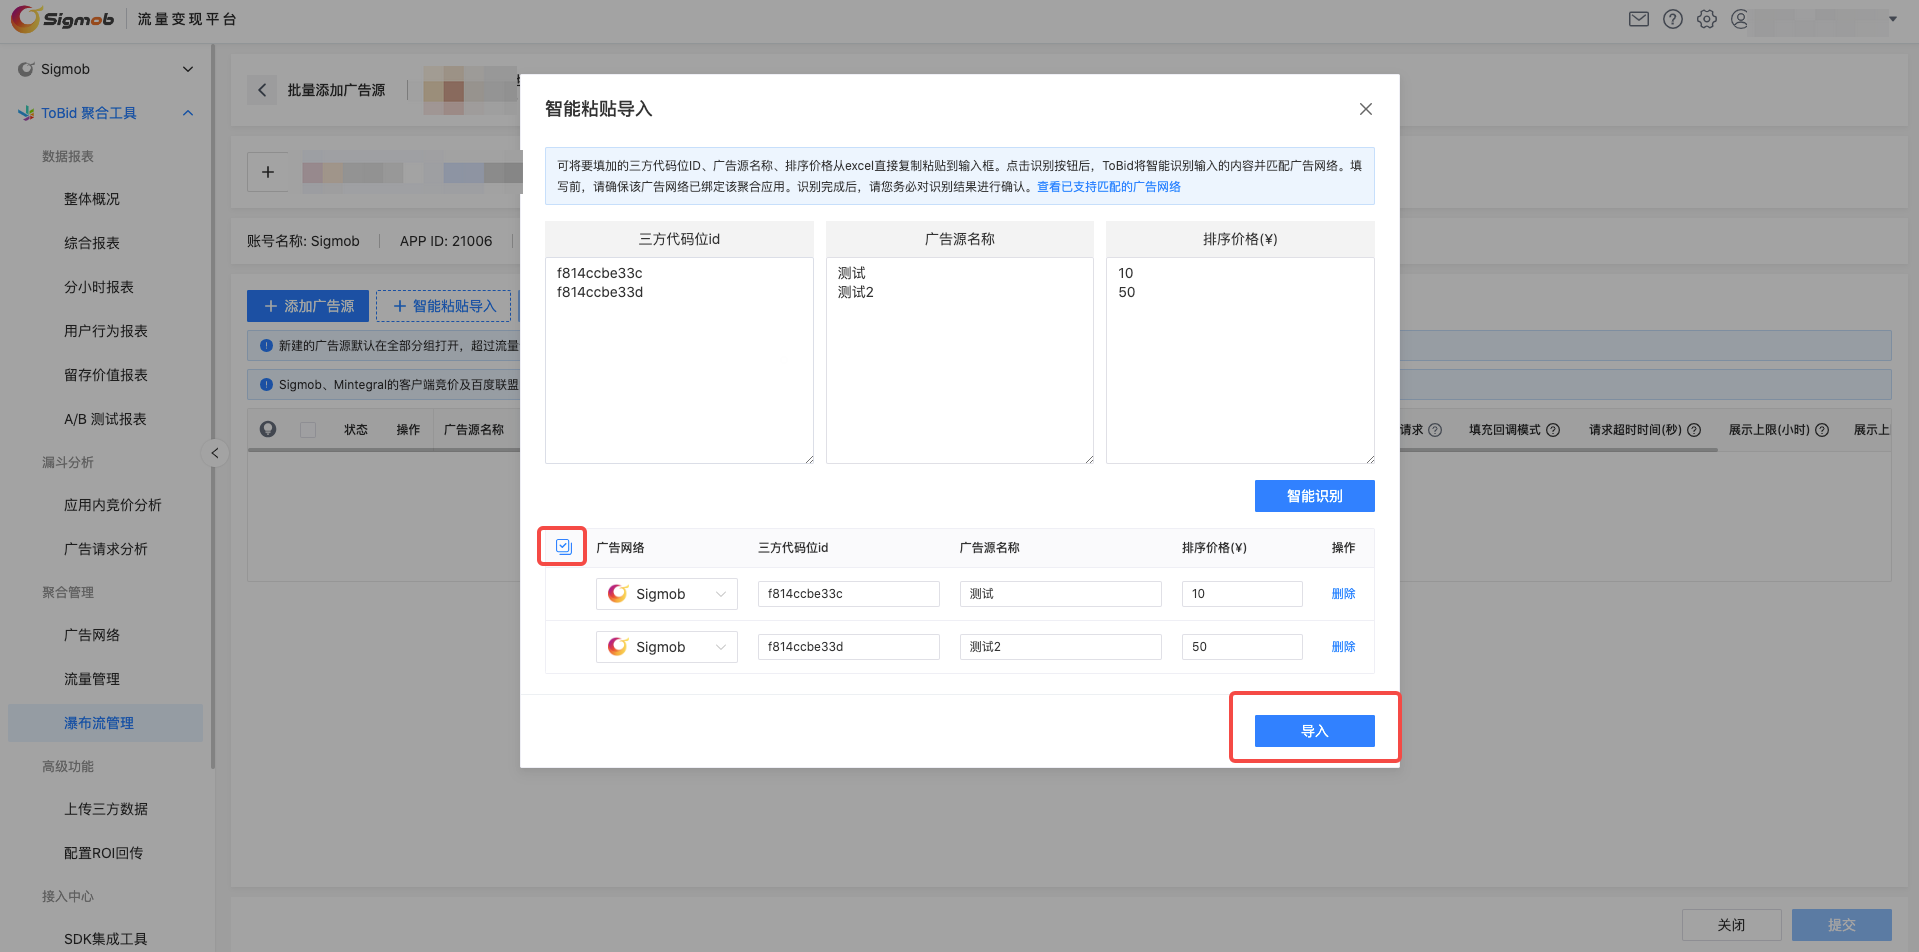Click the 智能识别 button
1919x952 pixels.
[x=1314, y=496]
